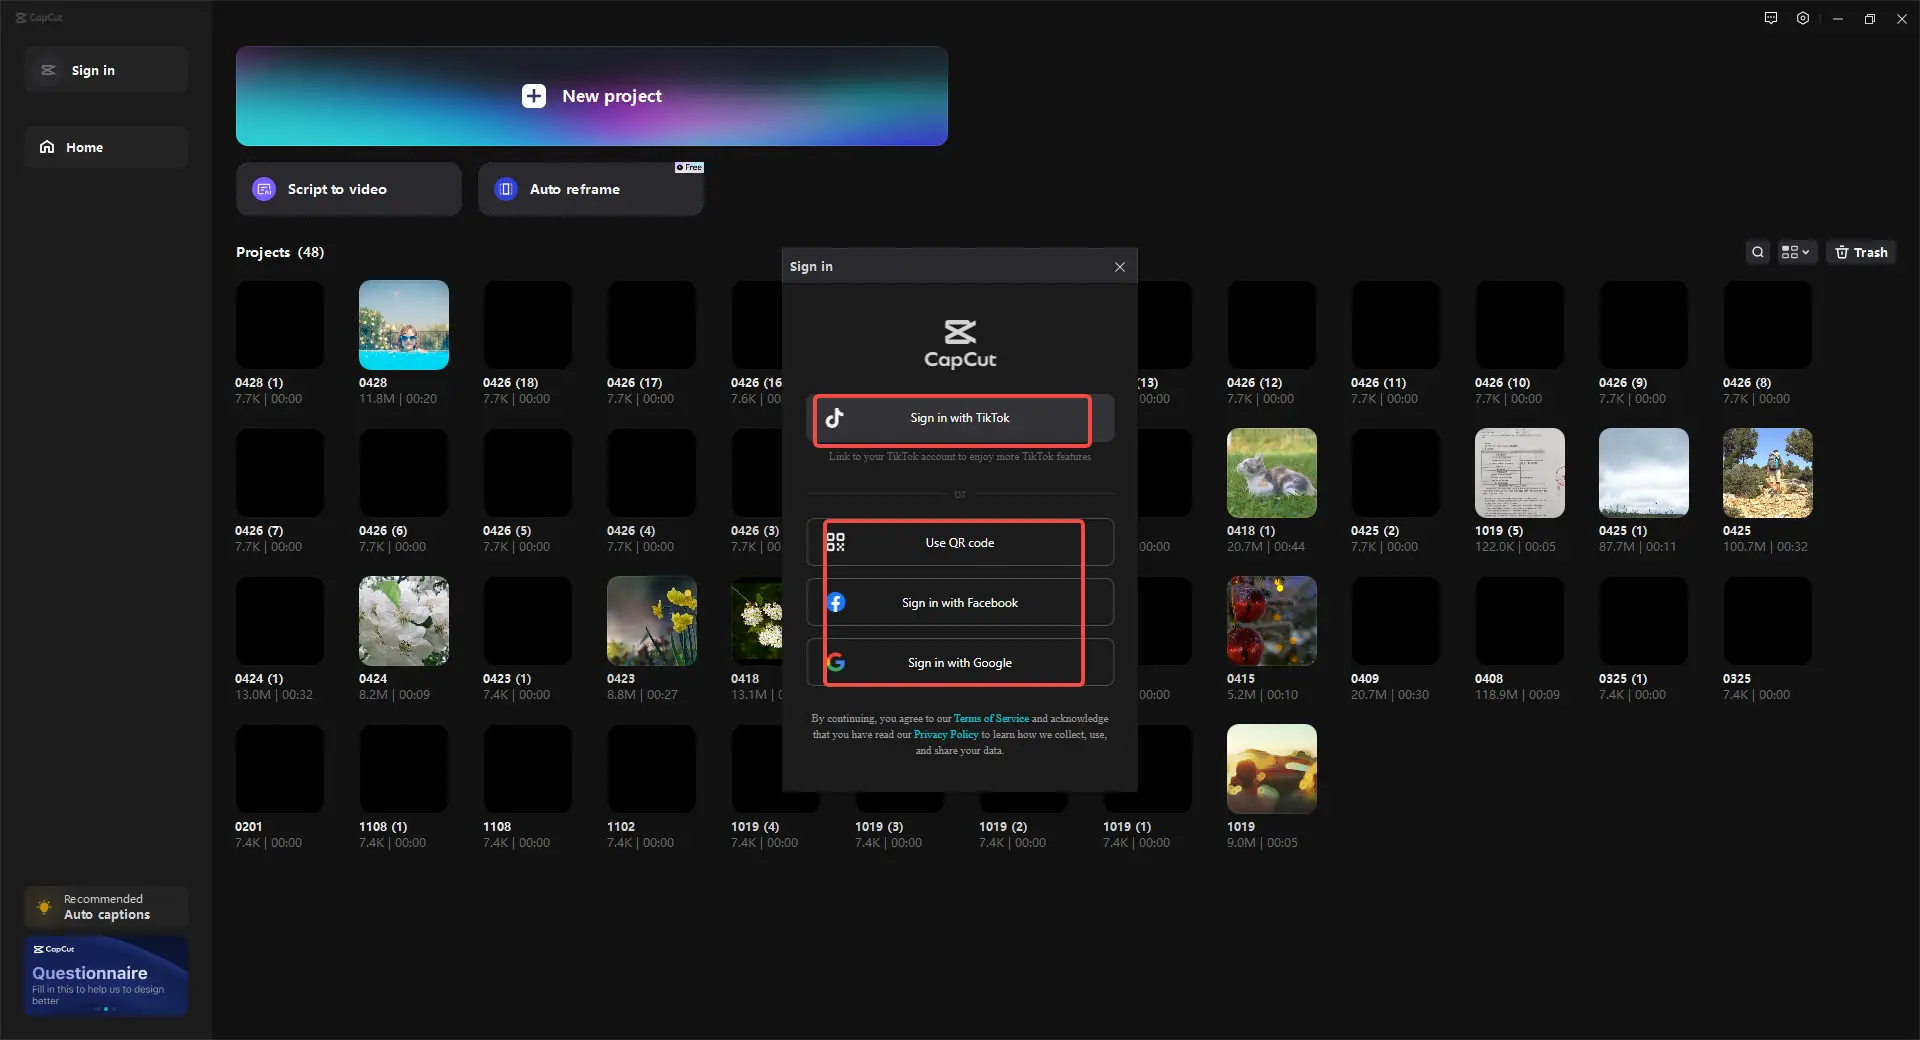Viewport: 1920px width, 1040px height.
Task: Choose Sign in with Google
Action: (960, 663)
